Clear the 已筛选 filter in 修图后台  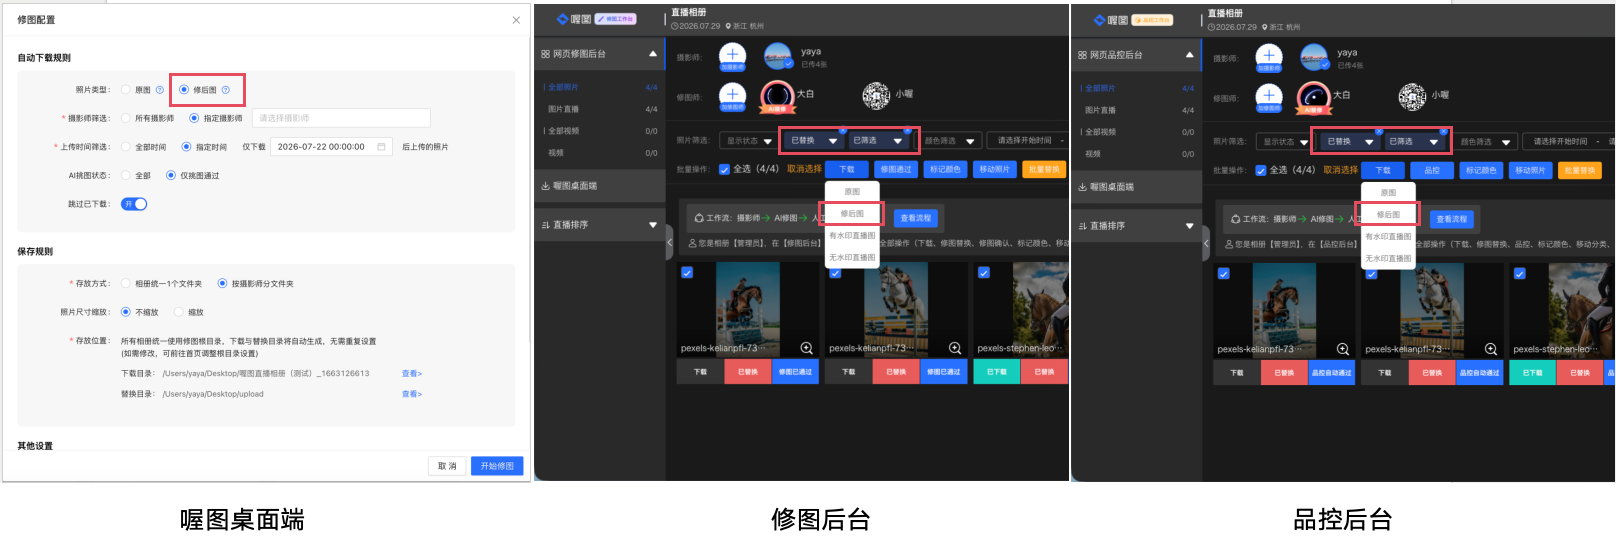(906, 130)
